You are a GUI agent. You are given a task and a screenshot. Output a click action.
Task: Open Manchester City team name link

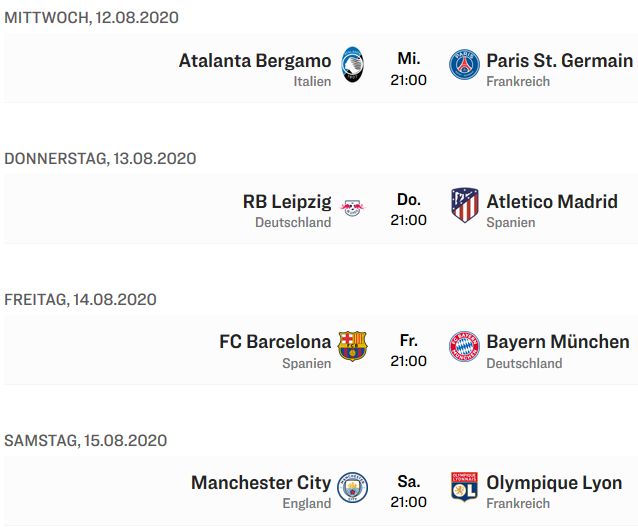pyautogui.click(x=261, y=483)
